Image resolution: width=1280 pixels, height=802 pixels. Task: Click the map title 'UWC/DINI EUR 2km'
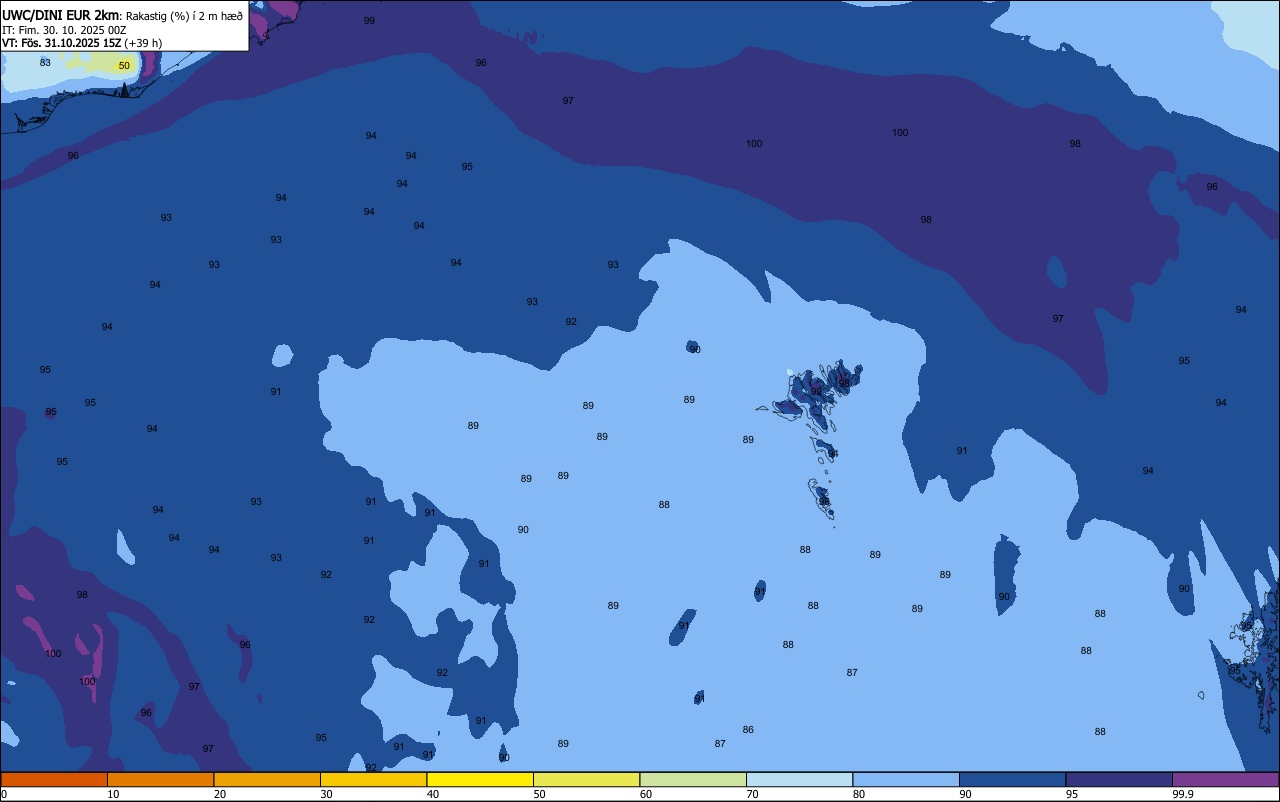click(61, 15)
